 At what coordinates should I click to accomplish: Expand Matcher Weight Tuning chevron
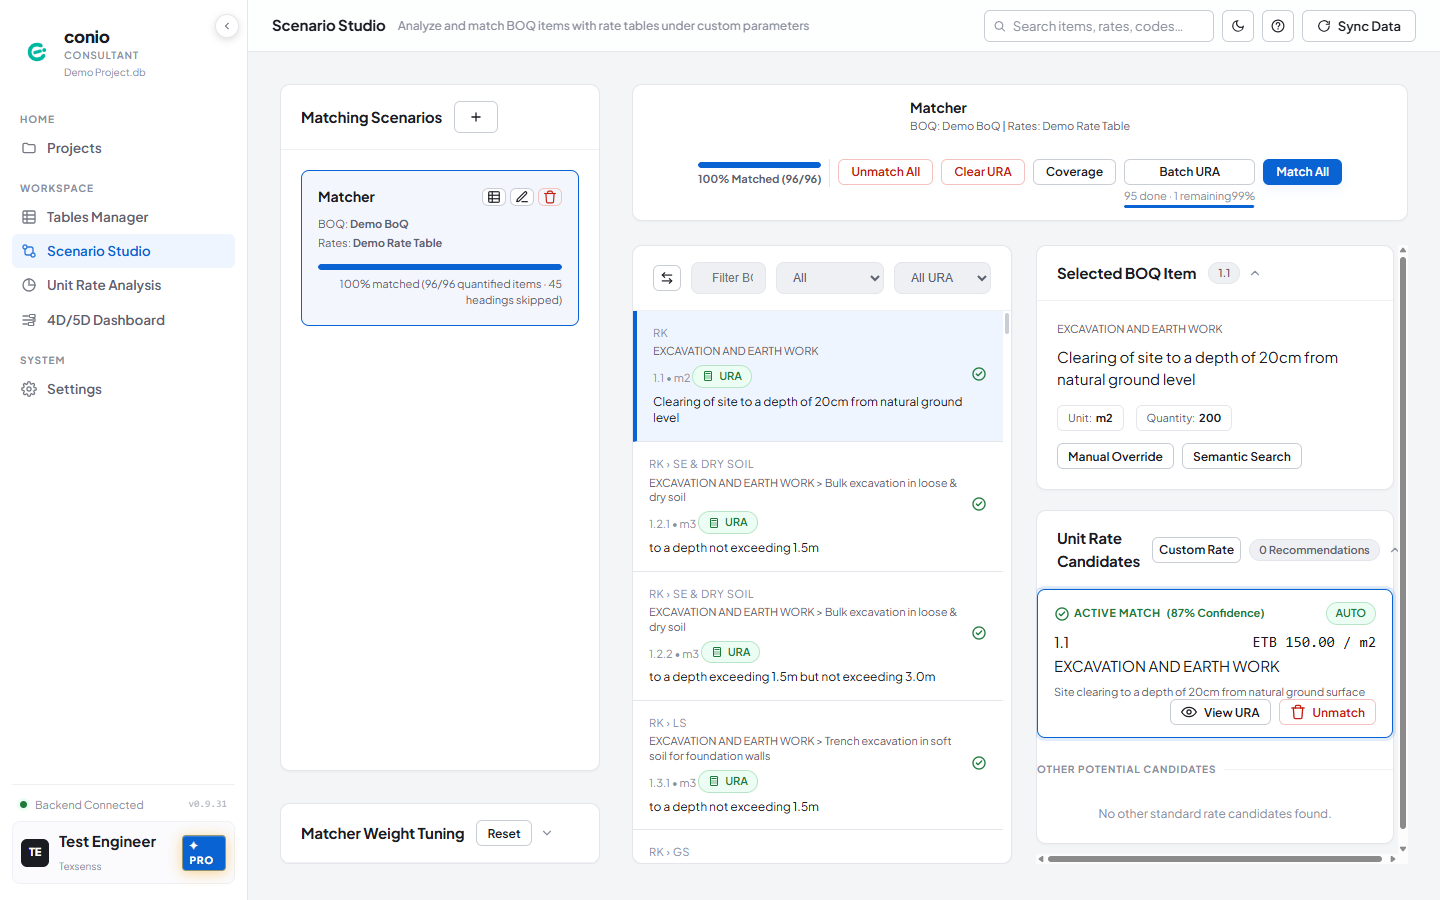pos(547,833)
